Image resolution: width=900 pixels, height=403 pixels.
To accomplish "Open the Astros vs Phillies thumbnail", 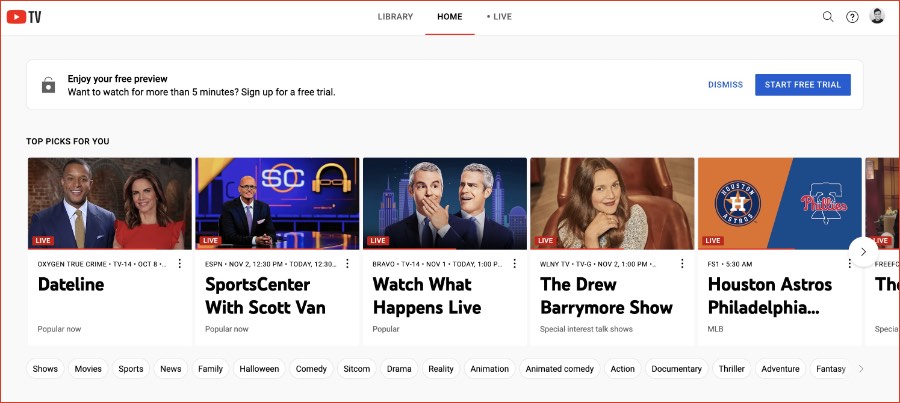I will [780, 203].
